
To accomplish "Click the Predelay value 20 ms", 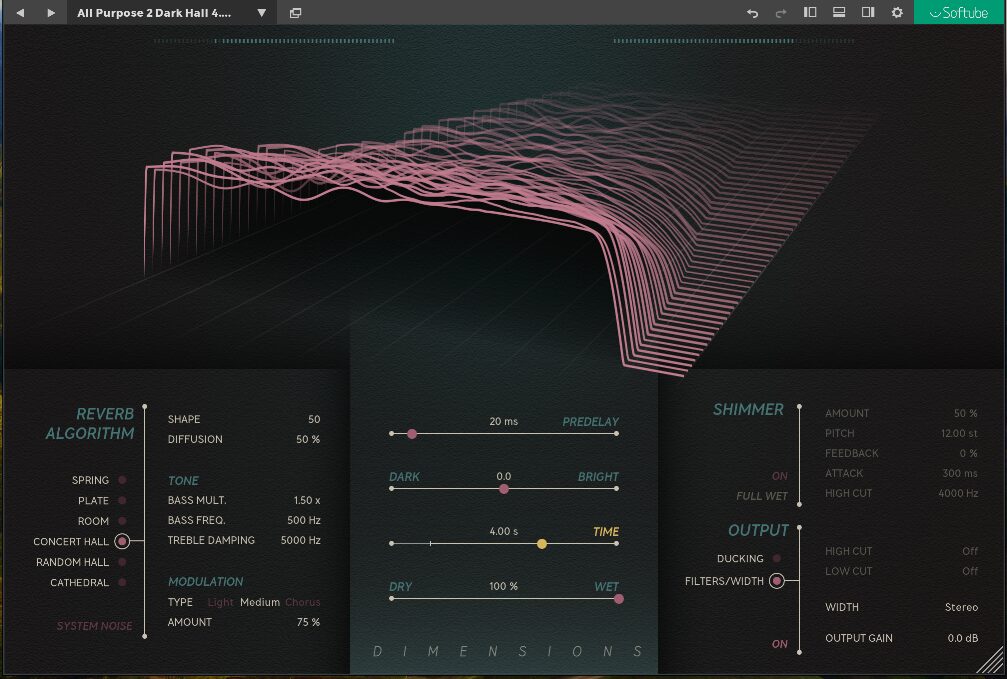I will [x=504, y=421].
